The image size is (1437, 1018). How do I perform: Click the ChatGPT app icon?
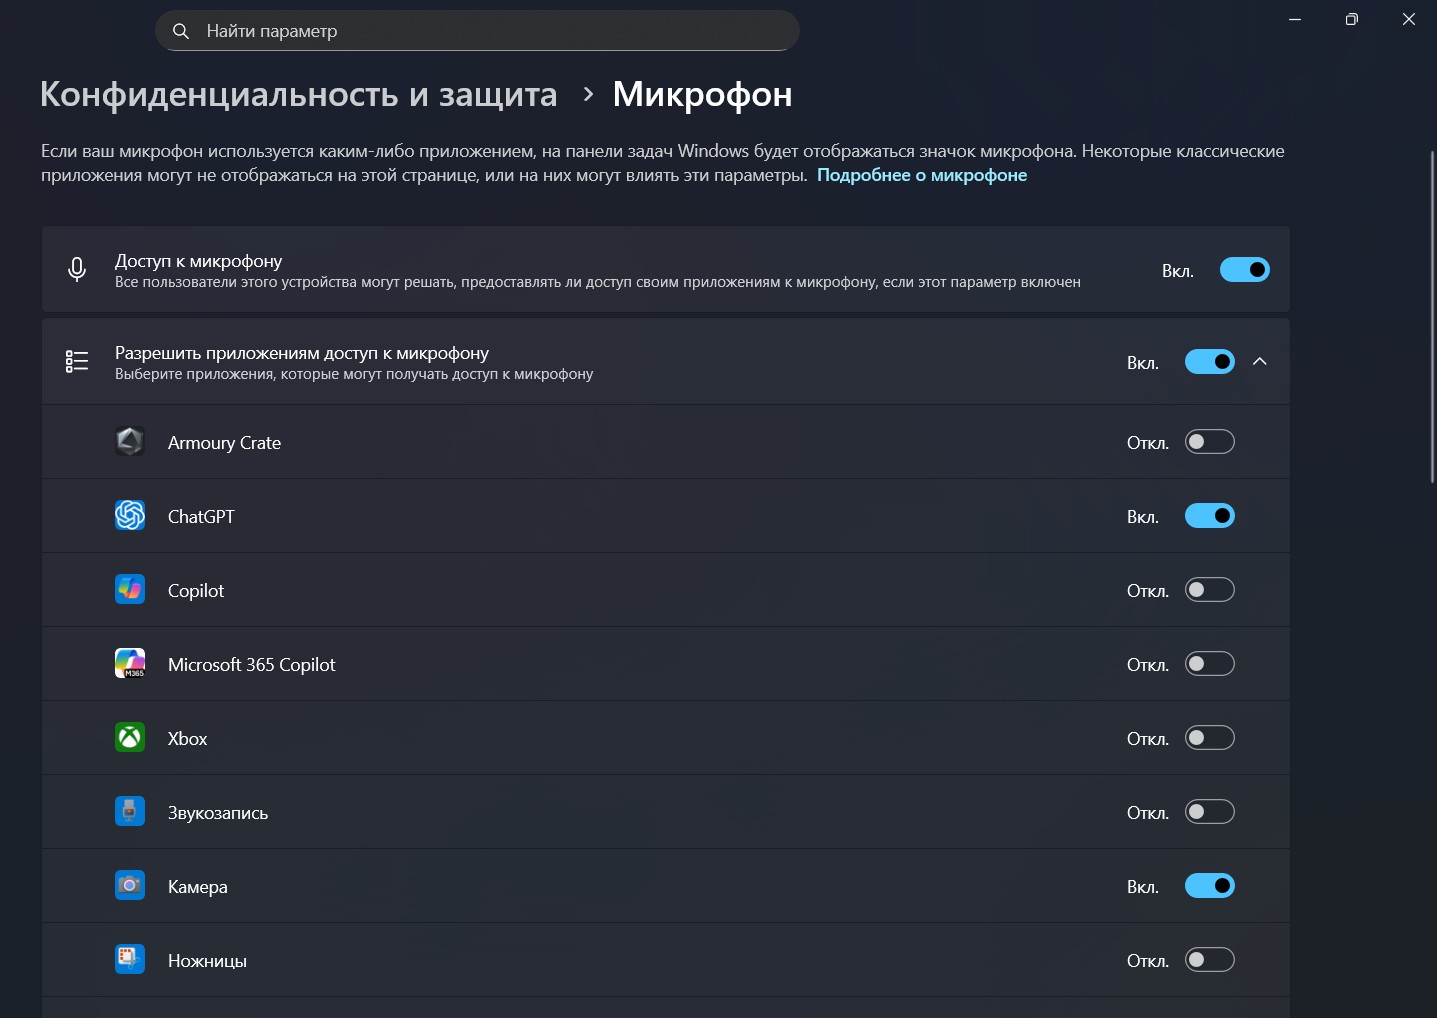(x=130, y=516)
